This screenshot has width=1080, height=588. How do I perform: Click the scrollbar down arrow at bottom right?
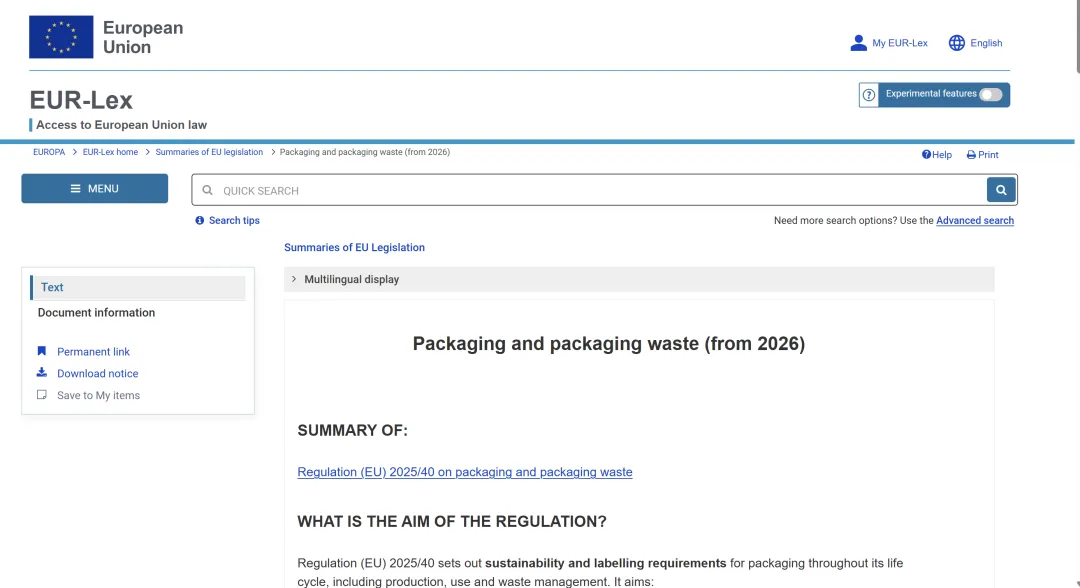(x=1077, y=584)
